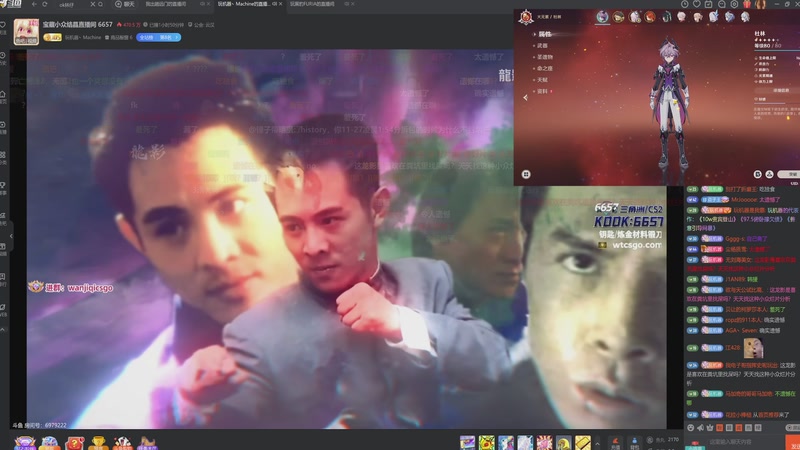Open the 武器 weapon menu item
The width and height of the screenshot is (800, 450).
pos(542,45)
